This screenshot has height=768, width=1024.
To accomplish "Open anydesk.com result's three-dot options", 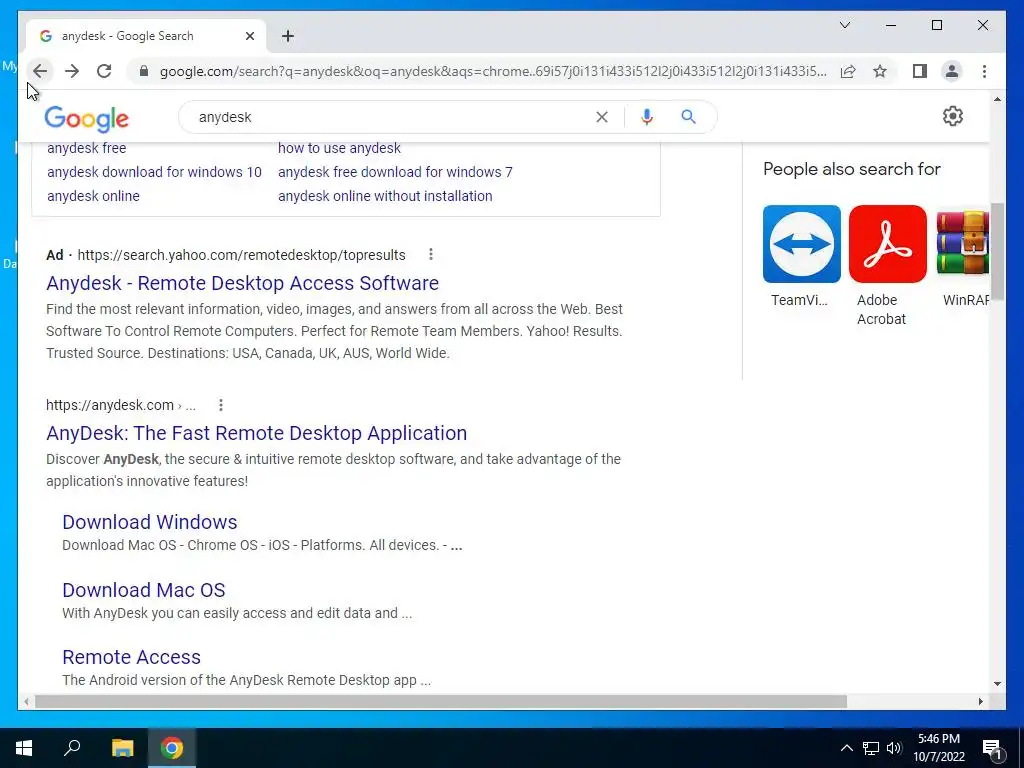I will [221, 405].
